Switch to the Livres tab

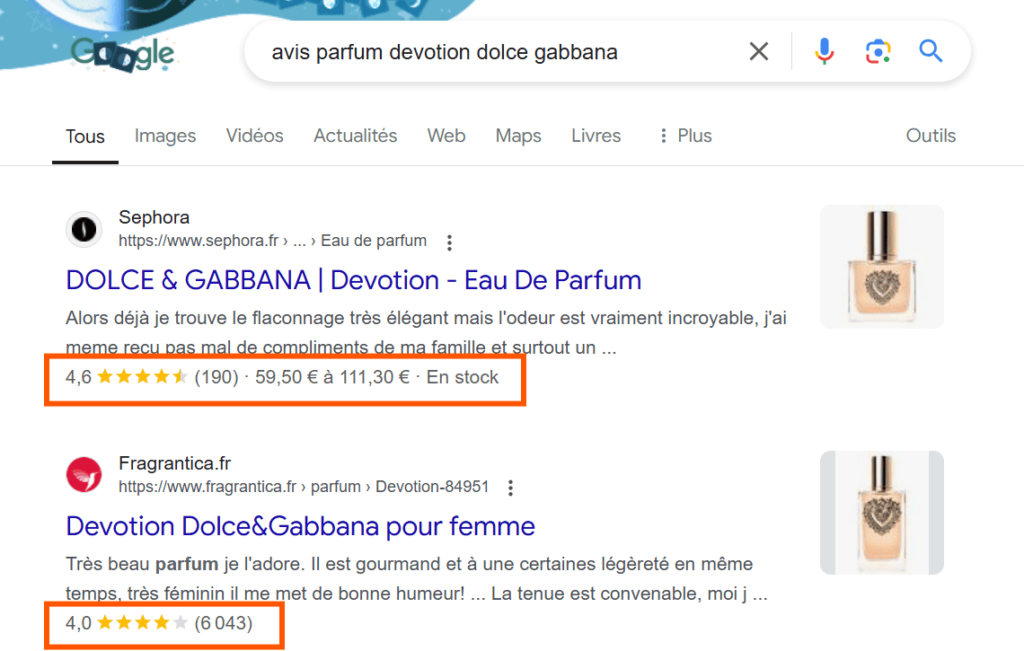pyautogui.click(x=596, y=136)
